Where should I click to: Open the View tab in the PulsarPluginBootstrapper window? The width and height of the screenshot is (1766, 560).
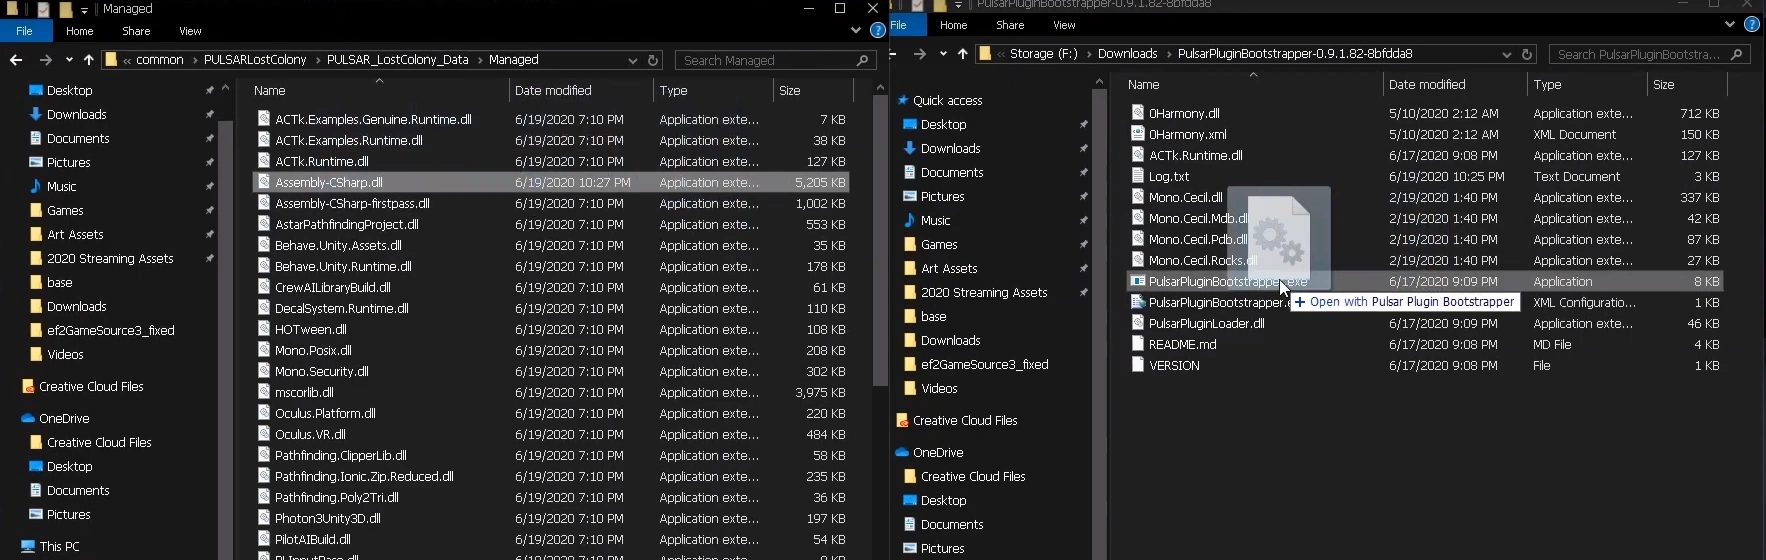pos(1064,25)
